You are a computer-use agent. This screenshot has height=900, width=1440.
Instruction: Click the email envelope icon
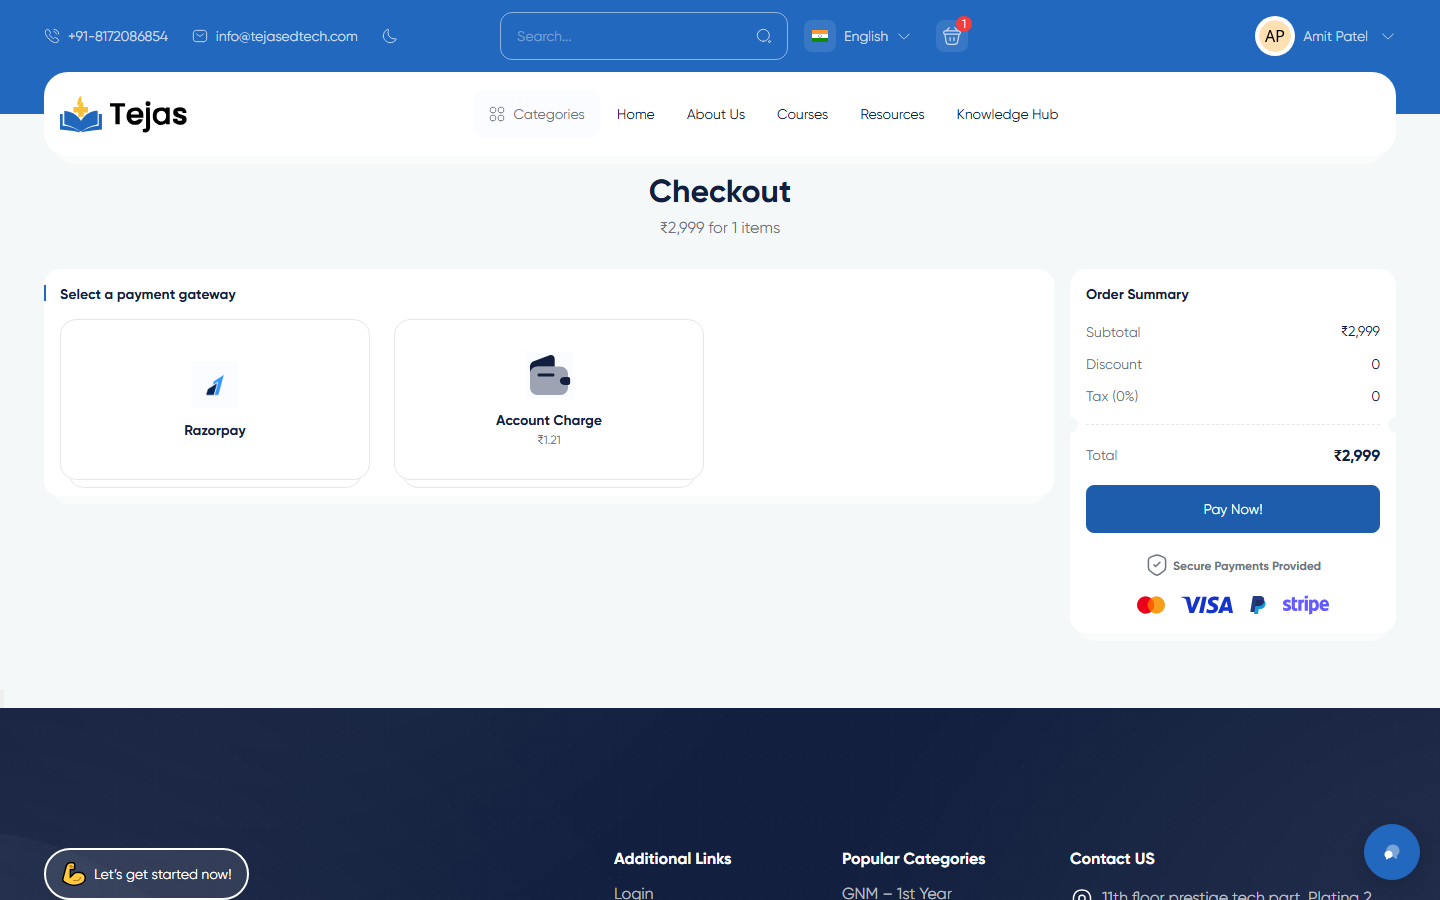point(200,36)
